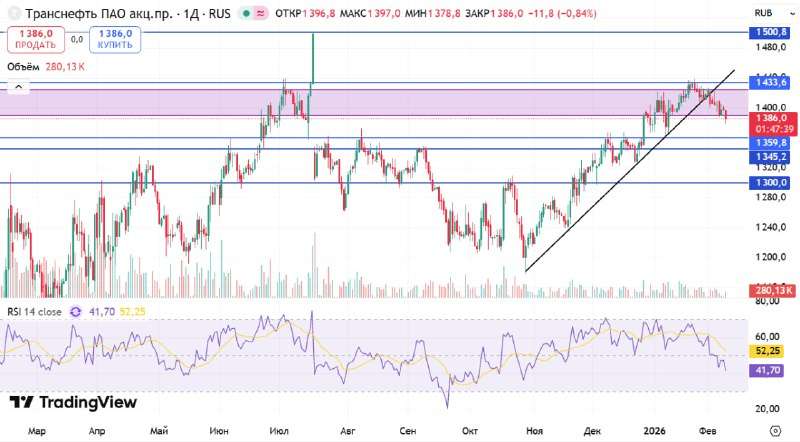Click the 0,0 spread value between sell and buy
800x442 pixels.
[77, 39]
